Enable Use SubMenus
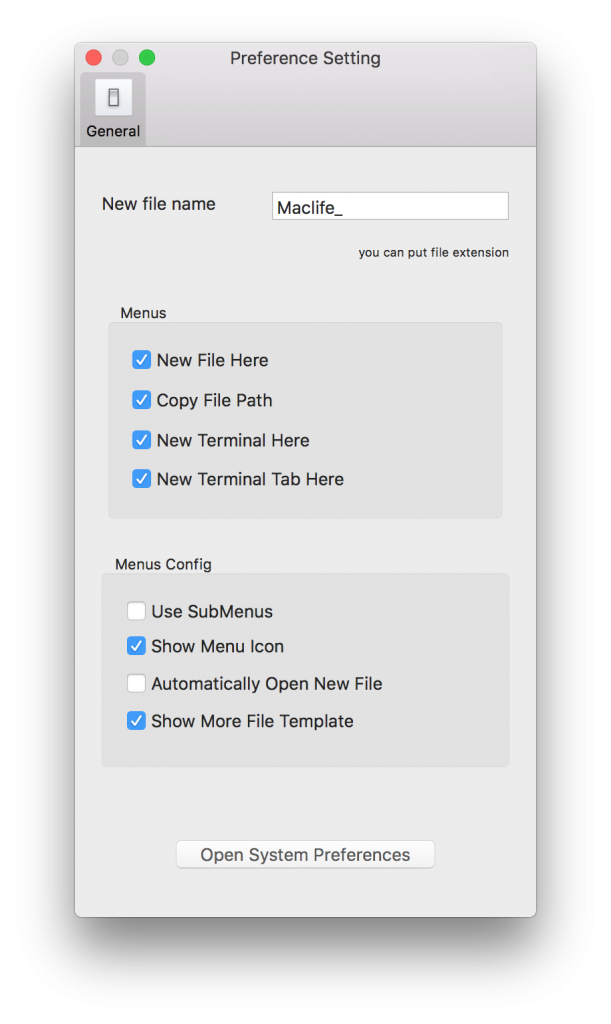 [136, 609]
